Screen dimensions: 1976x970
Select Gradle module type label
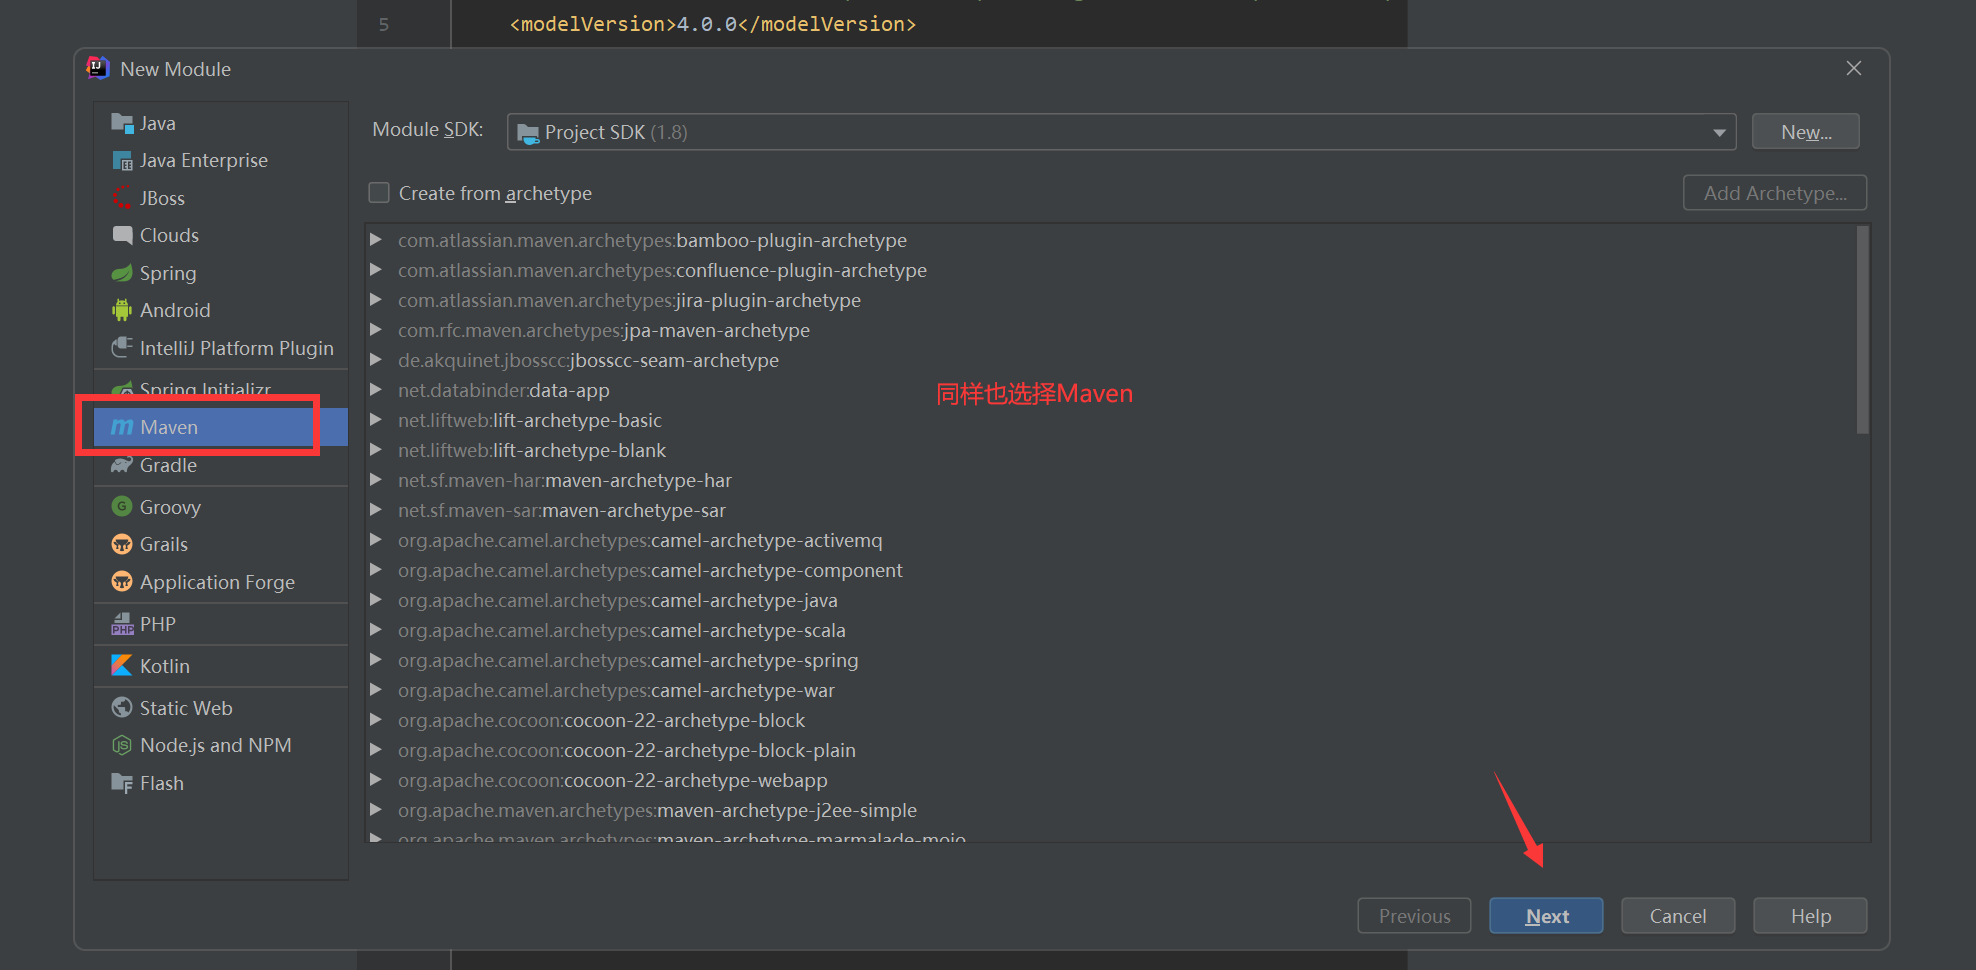[168, 465]
